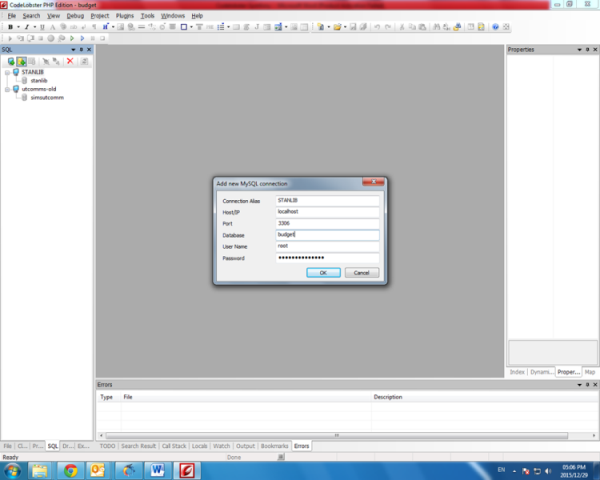Open the SQL panel options dropdown arrow
600x480 pixels.
[72, 49]
